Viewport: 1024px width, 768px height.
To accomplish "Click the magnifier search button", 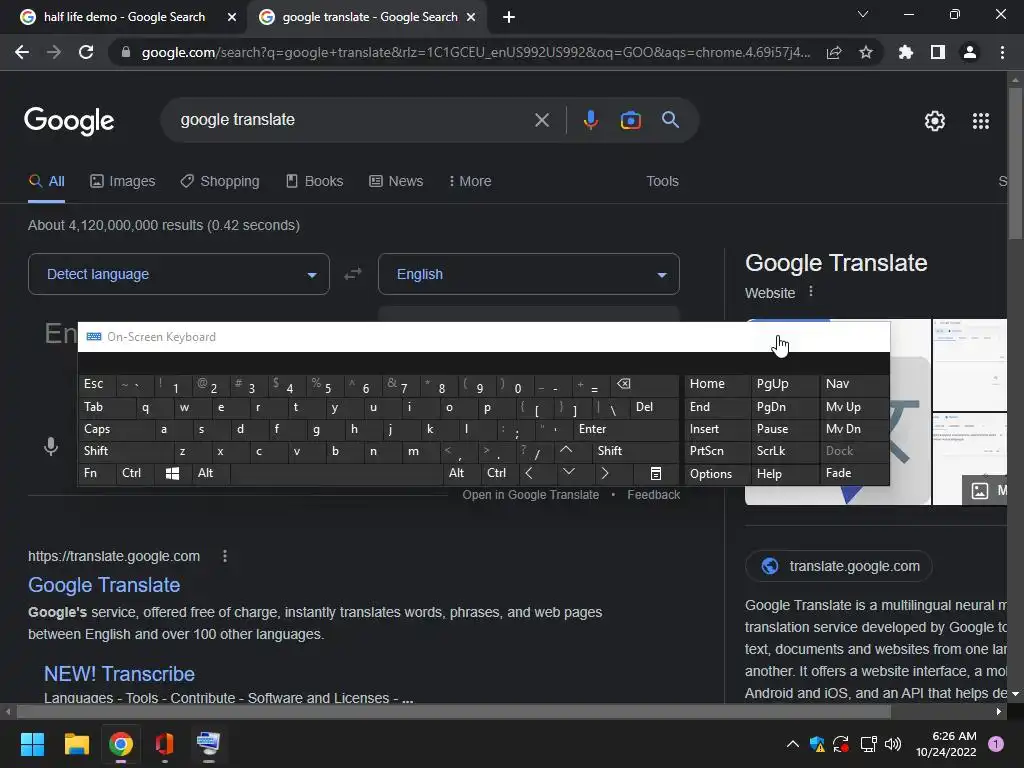I will click(x=670, y=120).
